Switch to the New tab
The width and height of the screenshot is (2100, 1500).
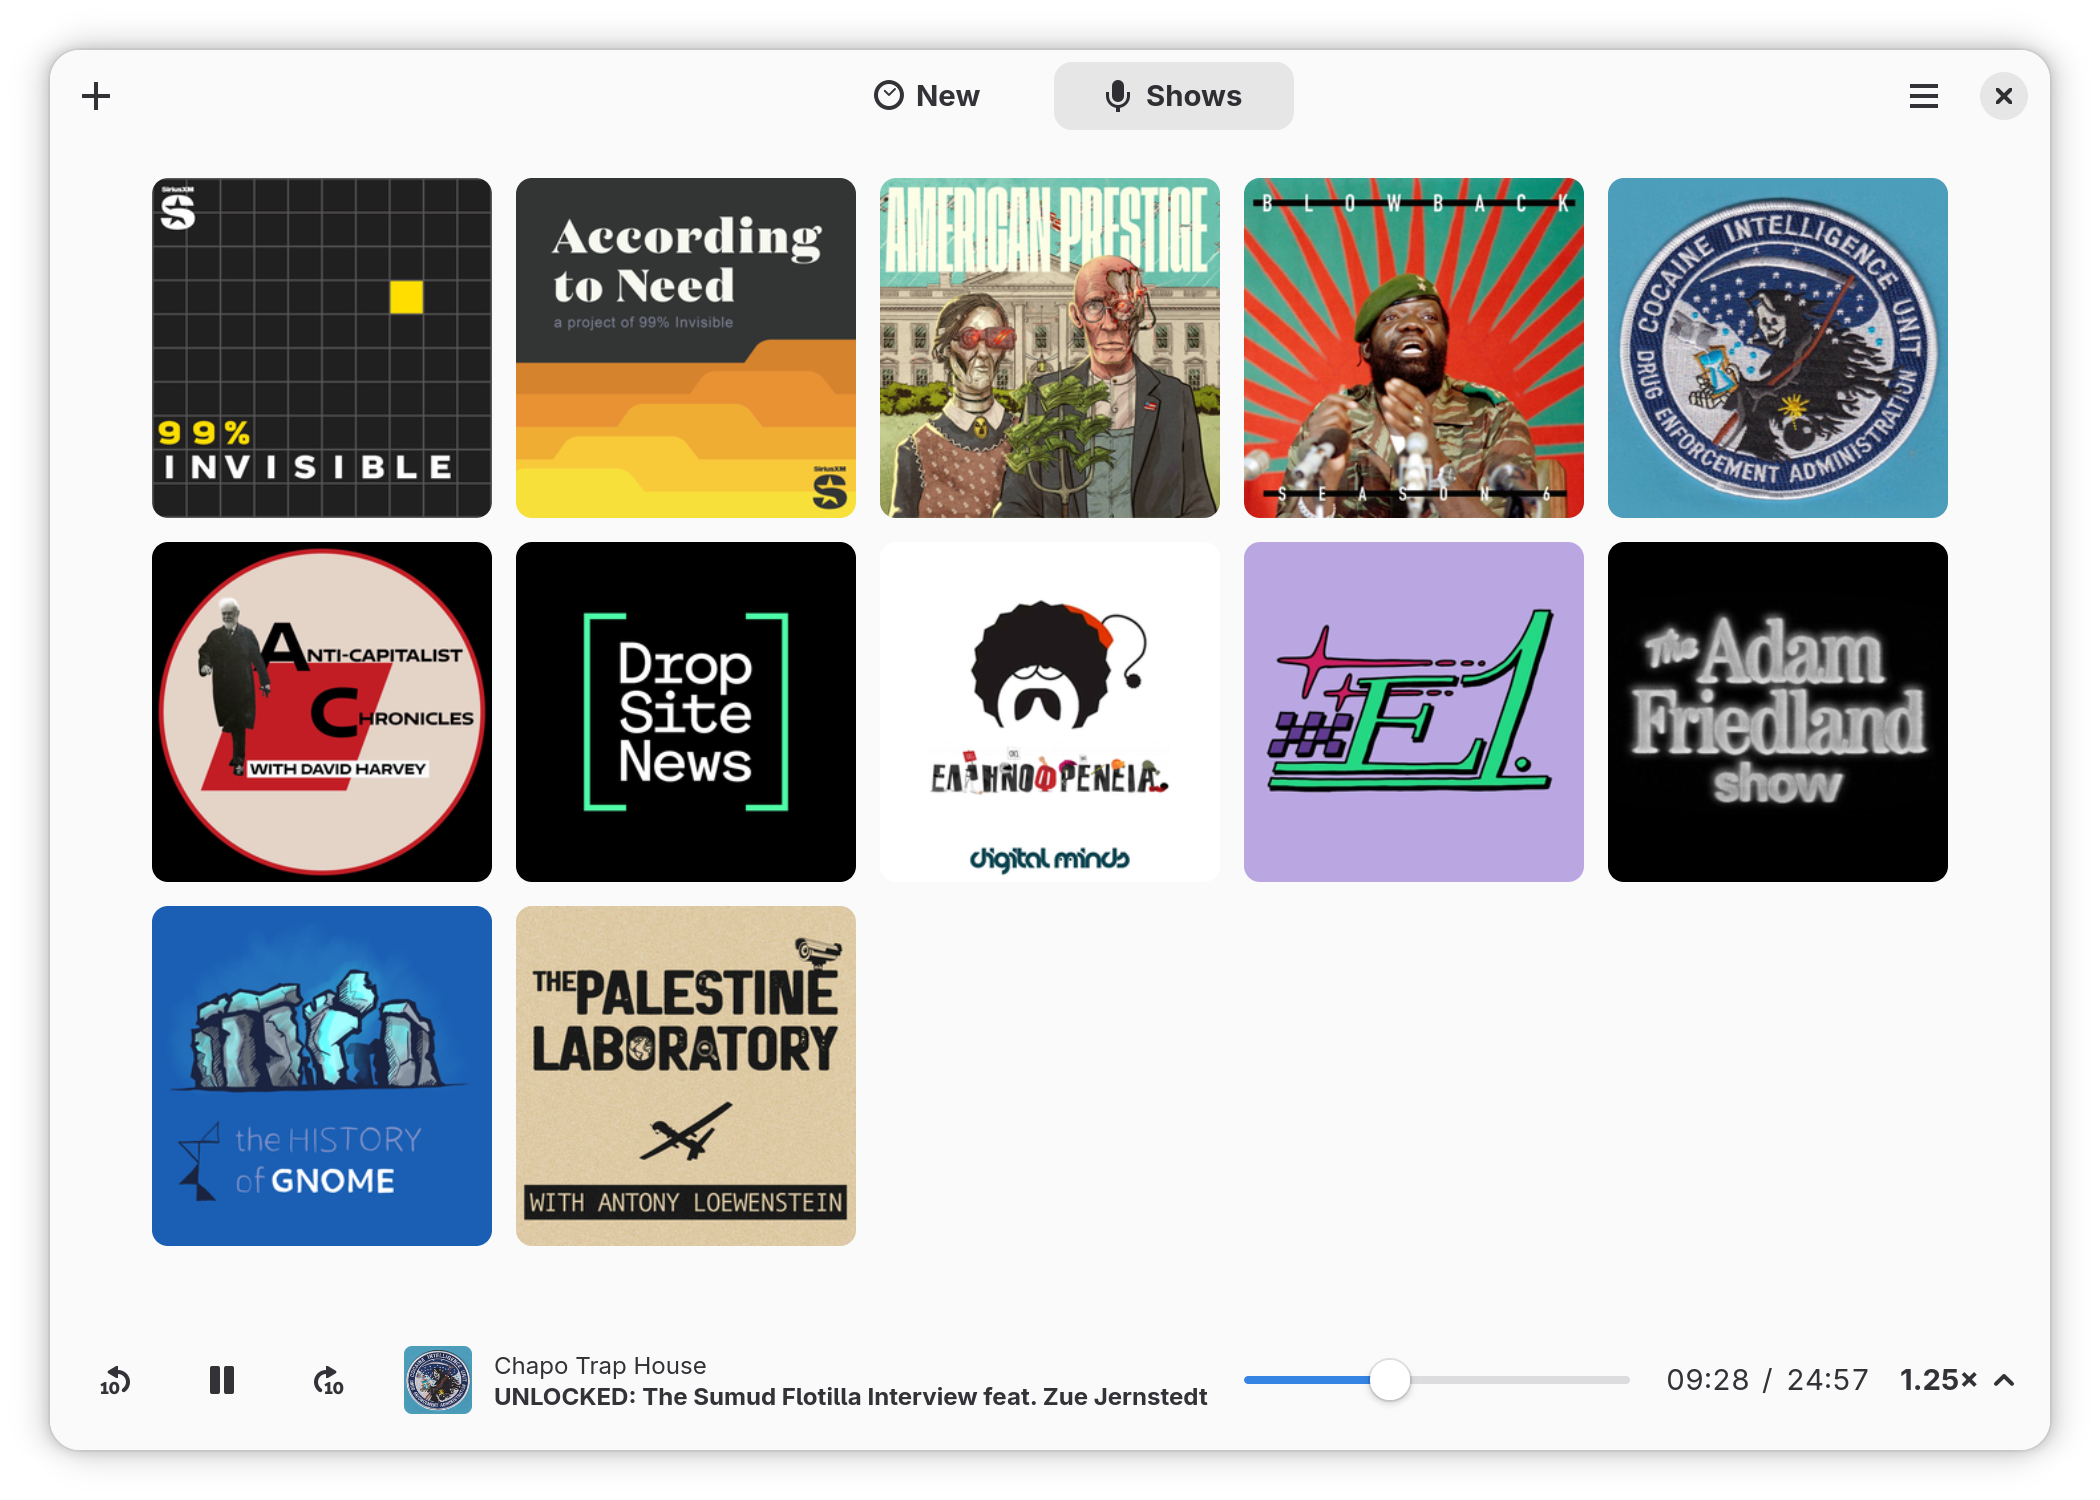click(x=926, y=96)
